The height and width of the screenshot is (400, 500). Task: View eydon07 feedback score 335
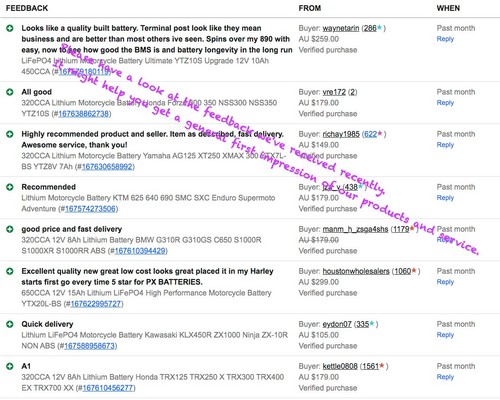coord(362,324)
